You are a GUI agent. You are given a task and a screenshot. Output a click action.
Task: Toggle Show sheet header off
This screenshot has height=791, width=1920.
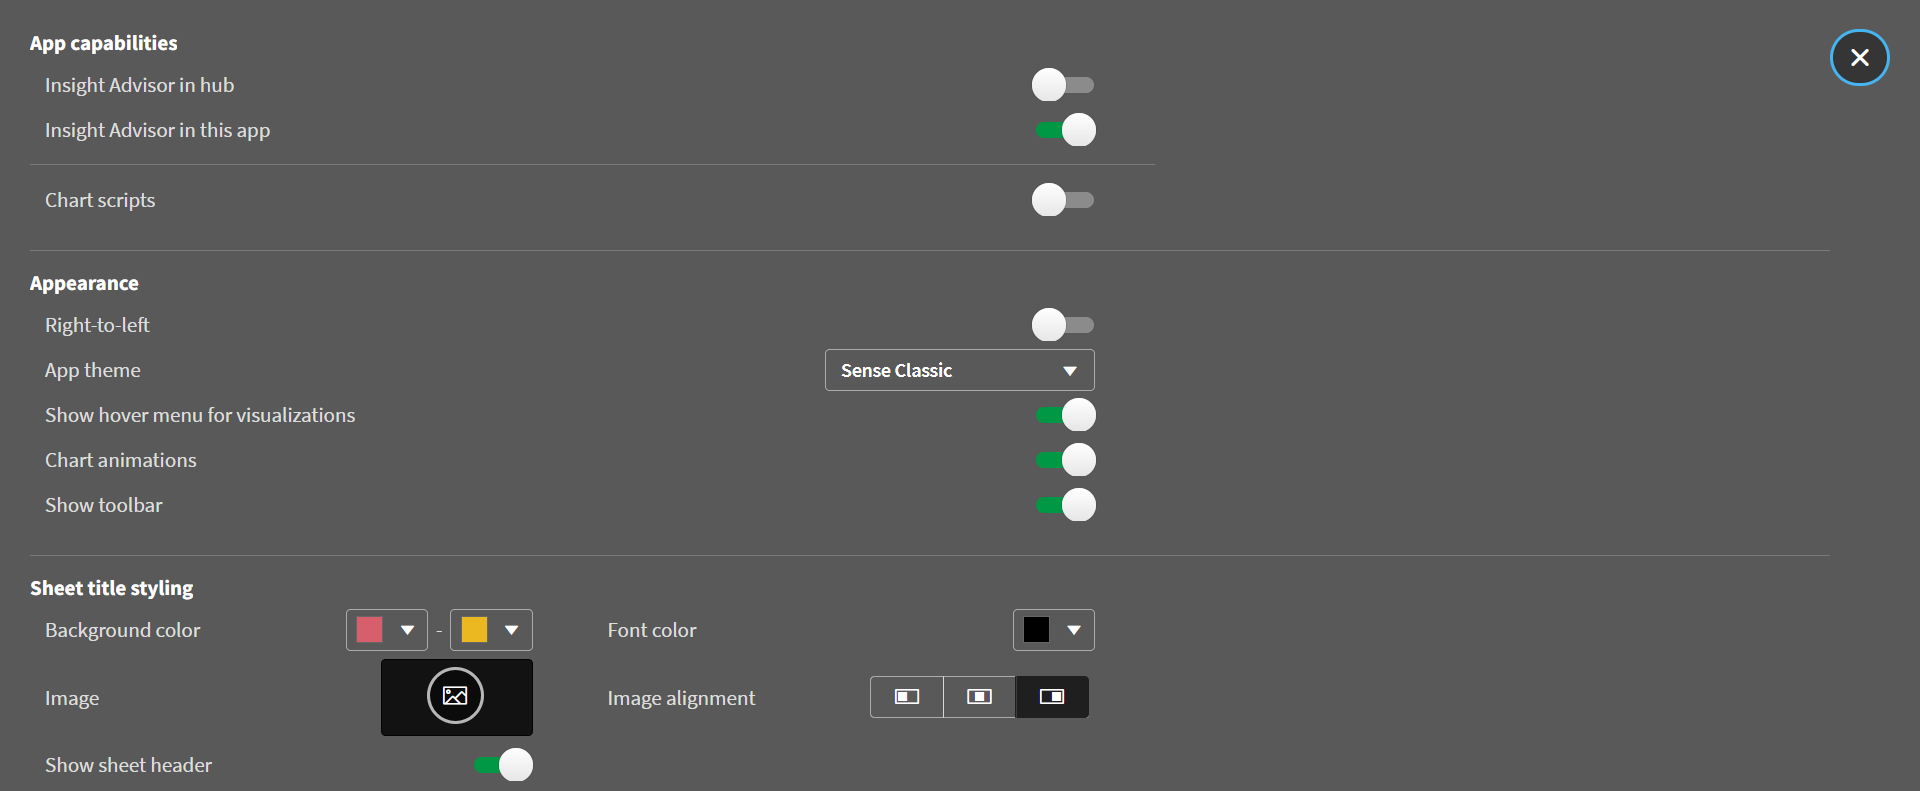[503, 765]
